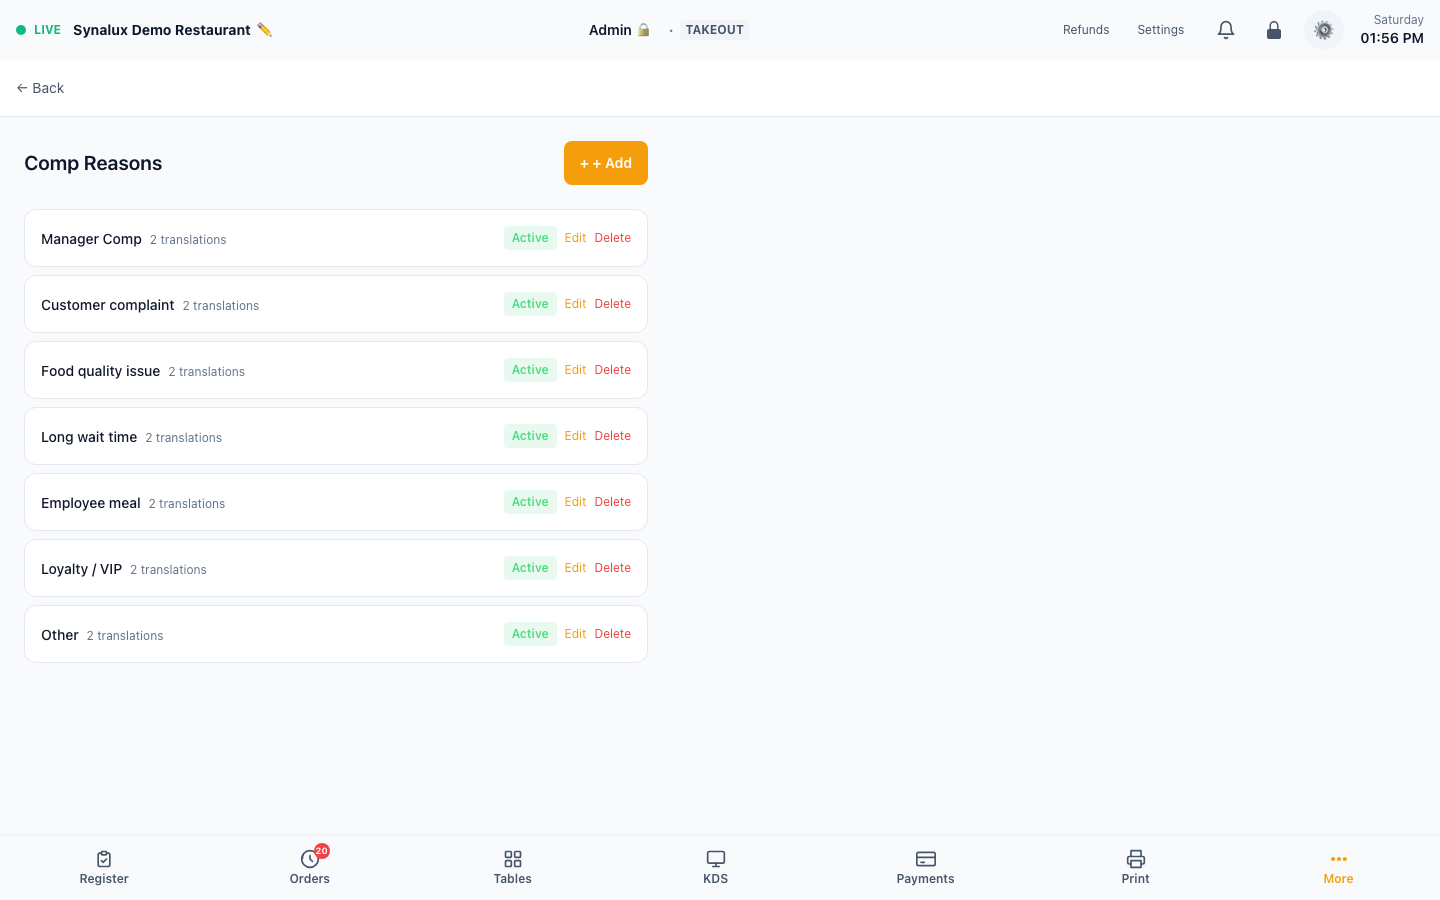Open Refunds in the top bar
Screen dimensions: 1440x900
click(x=1086, y=30)
